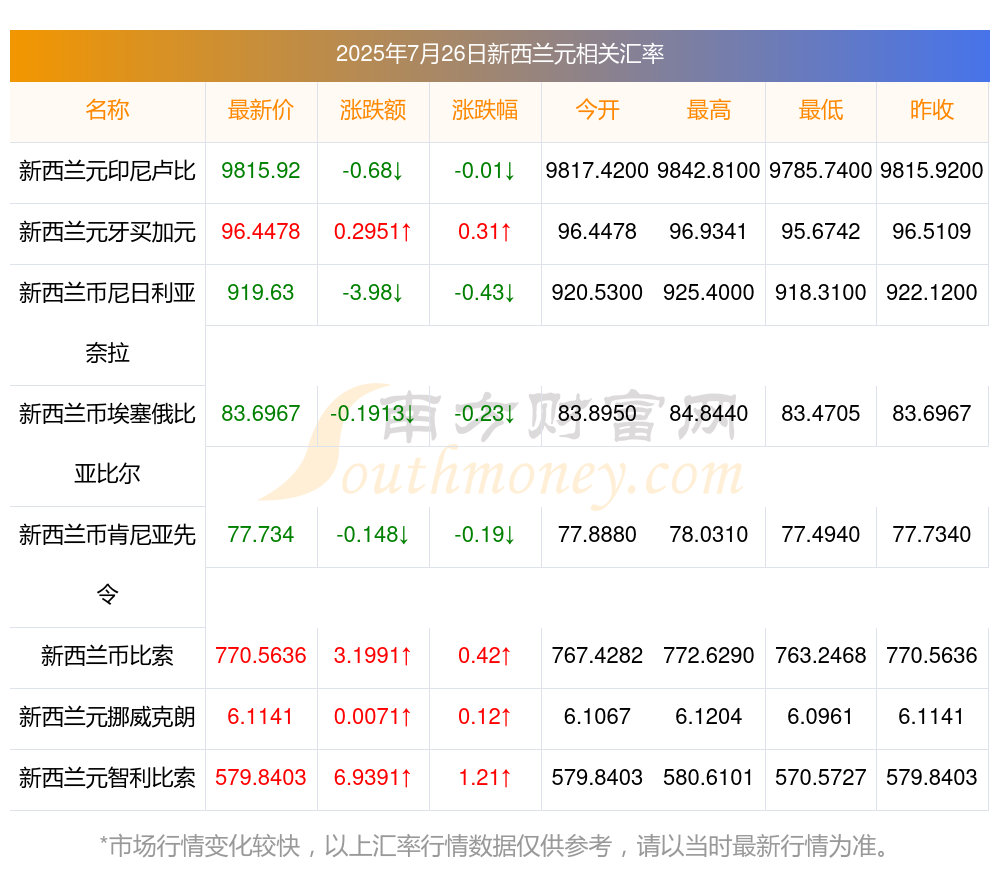
Task: Click the low value 95.6742
Action: (x=821, y=232)
